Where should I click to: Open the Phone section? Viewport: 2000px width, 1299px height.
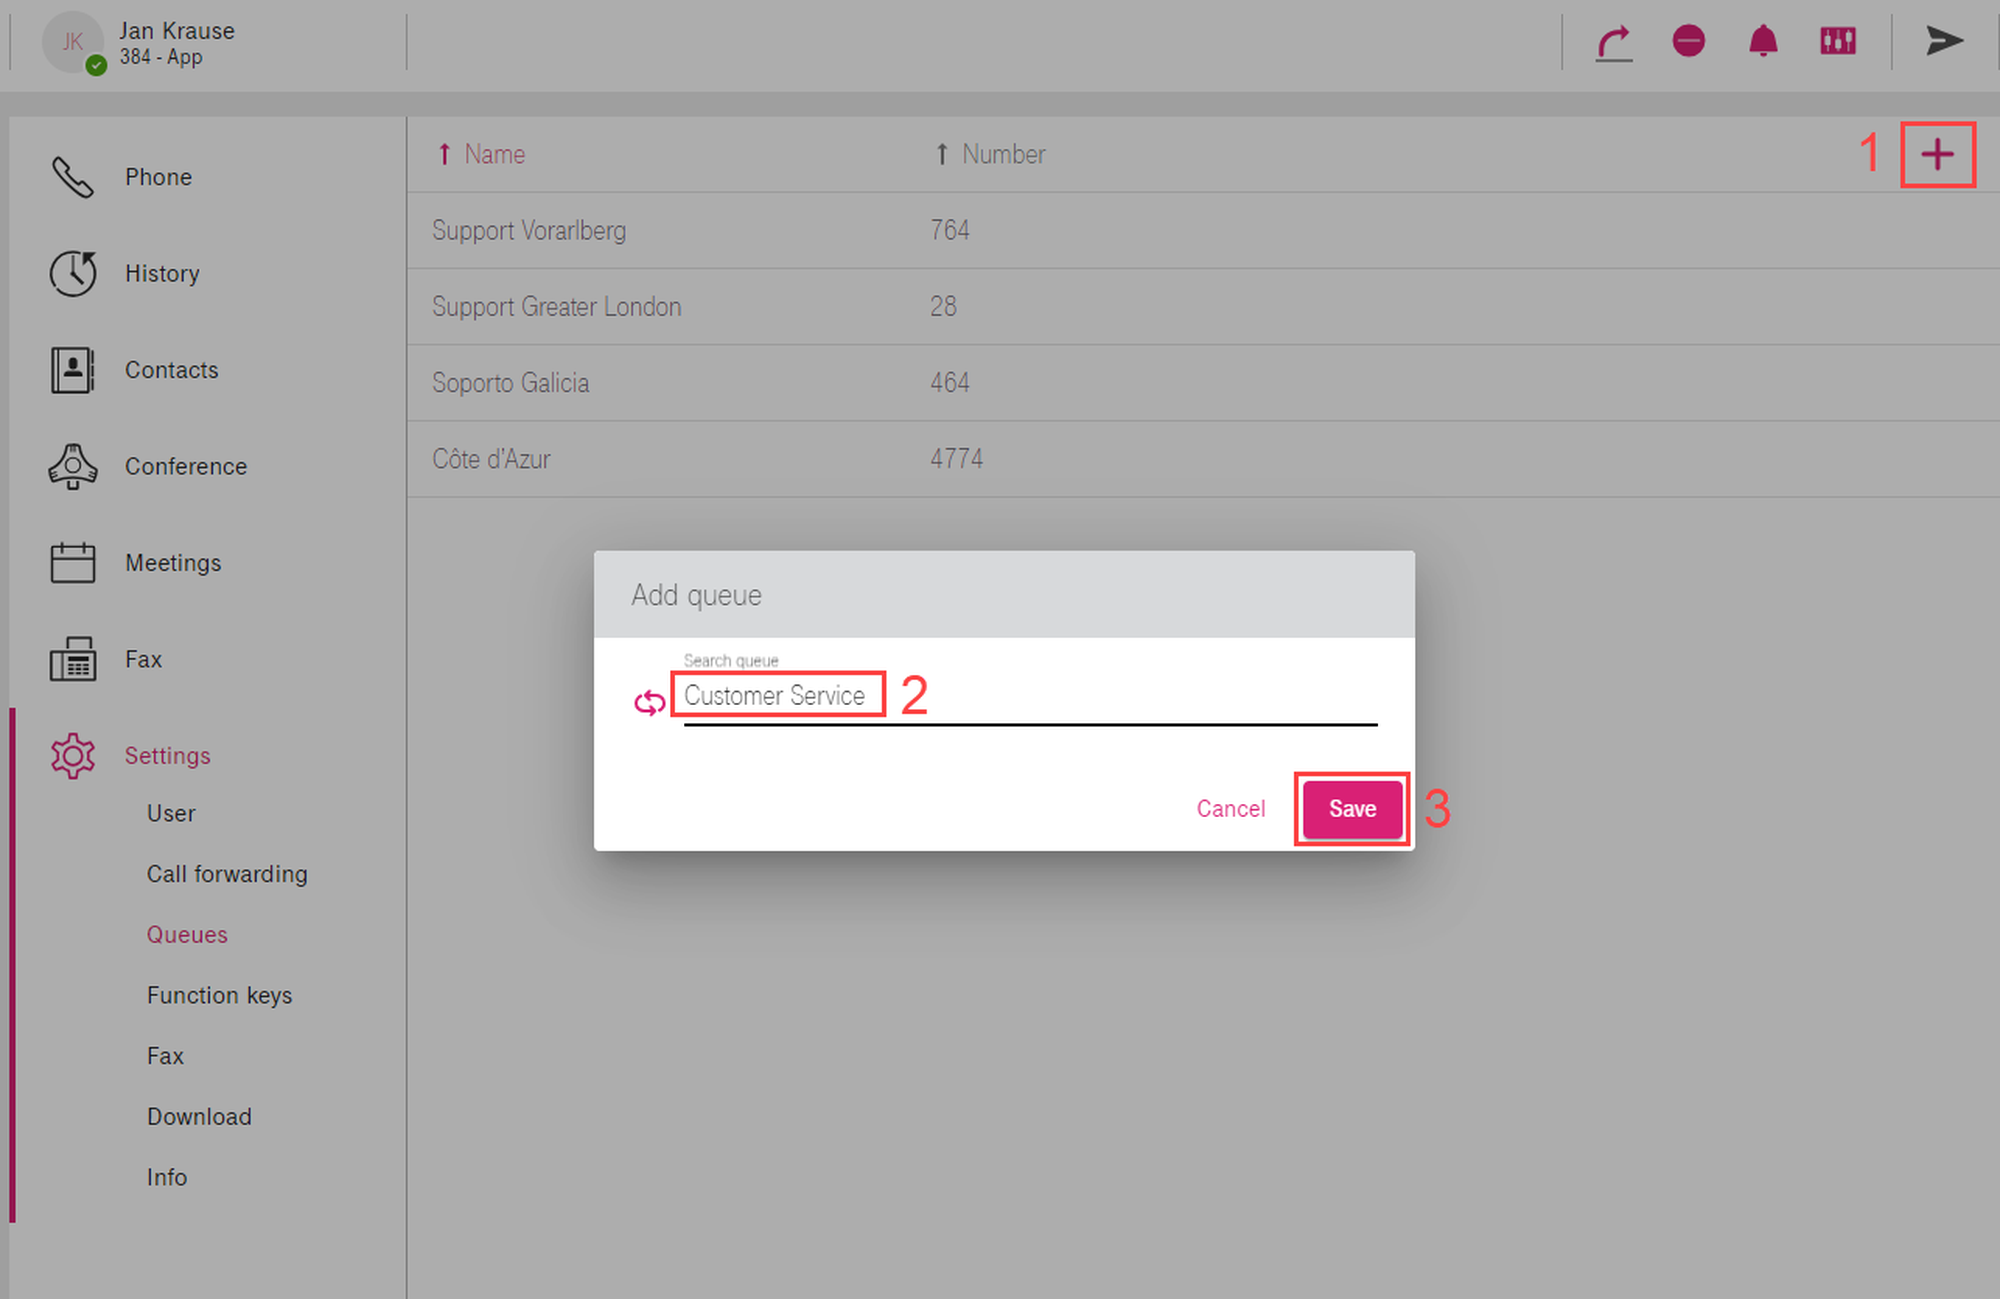pos(157,177)
